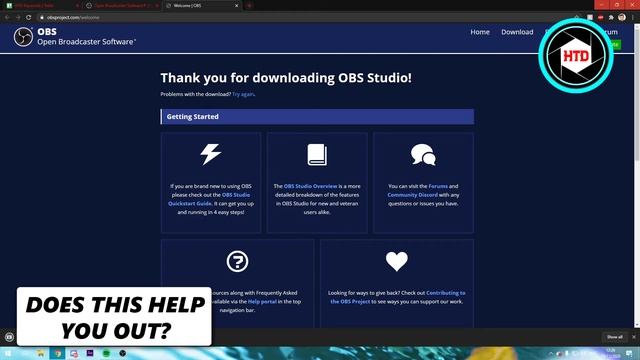This screenshot has height=360, width=640.
Task: Reload the page with the refresh icon
Action: [28, 18]
